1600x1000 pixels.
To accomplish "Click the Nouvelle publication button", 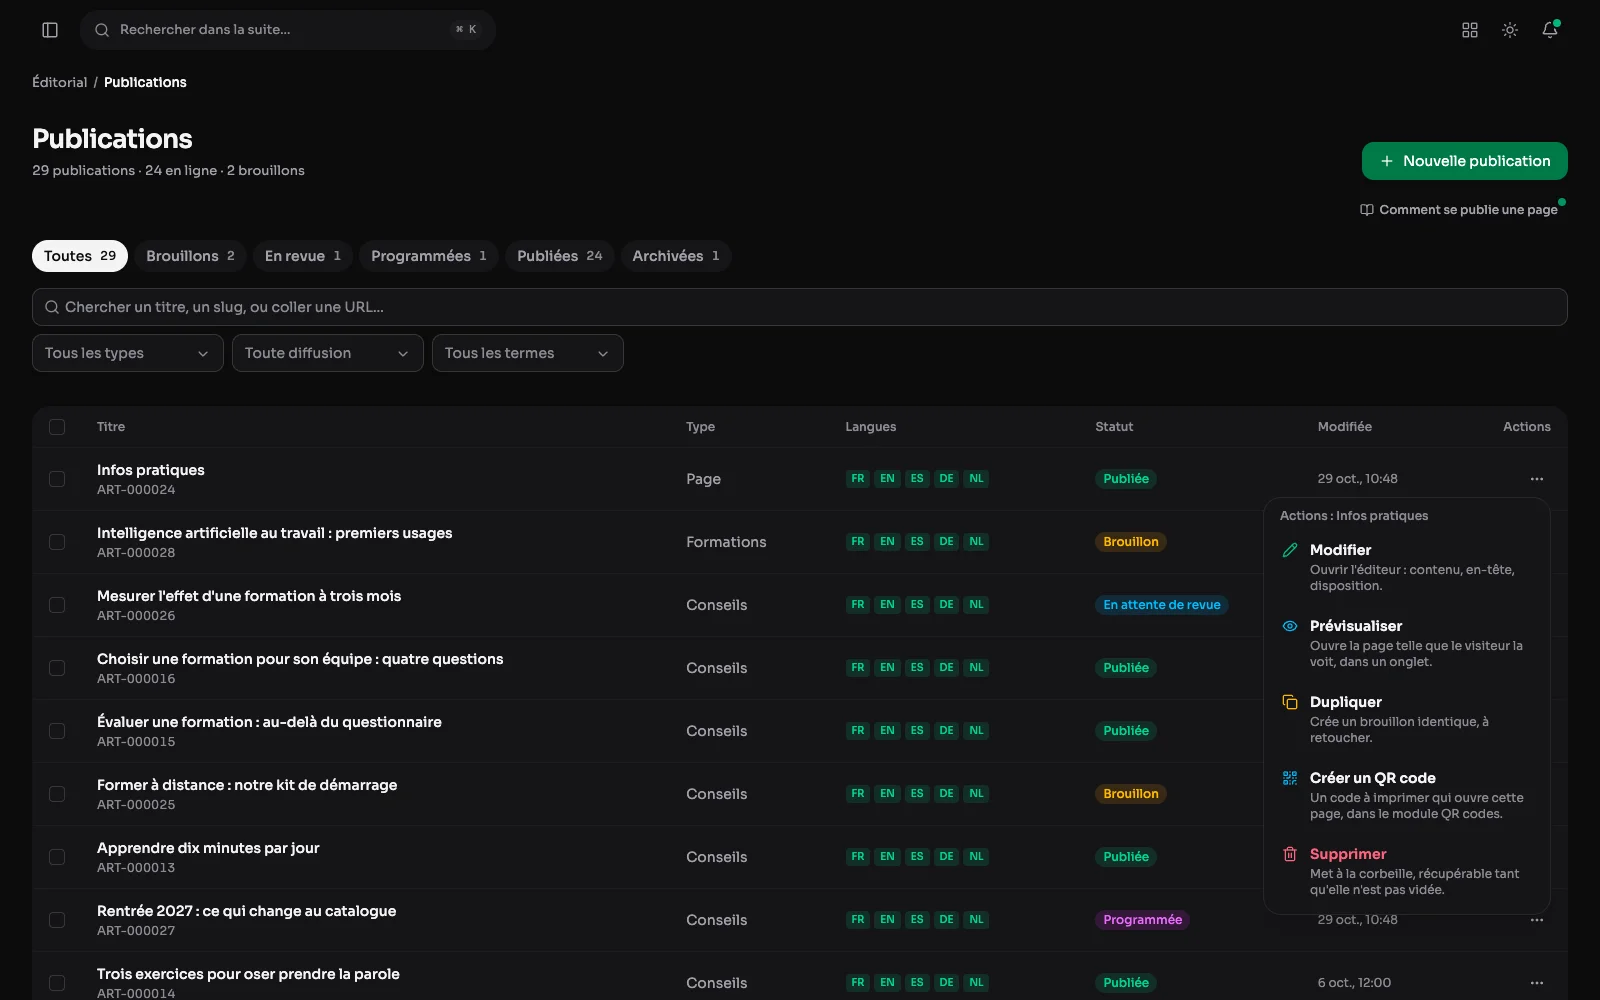I will 1464,161.
